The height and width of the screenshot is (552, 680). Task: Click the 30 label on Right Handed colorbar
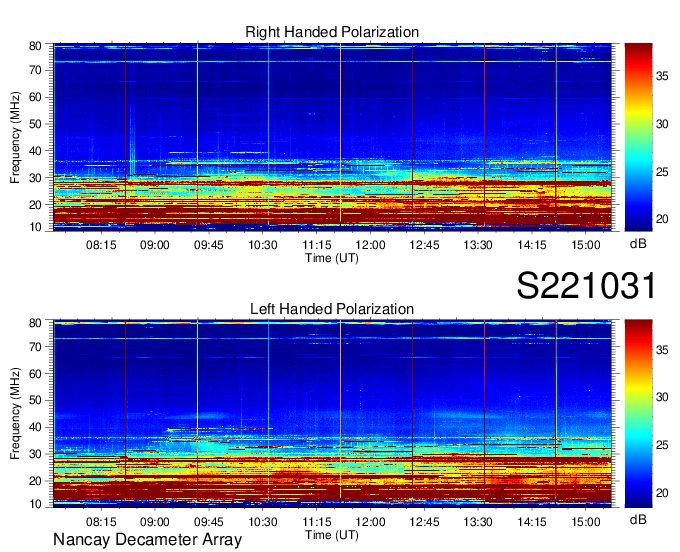tap(662, 124)
